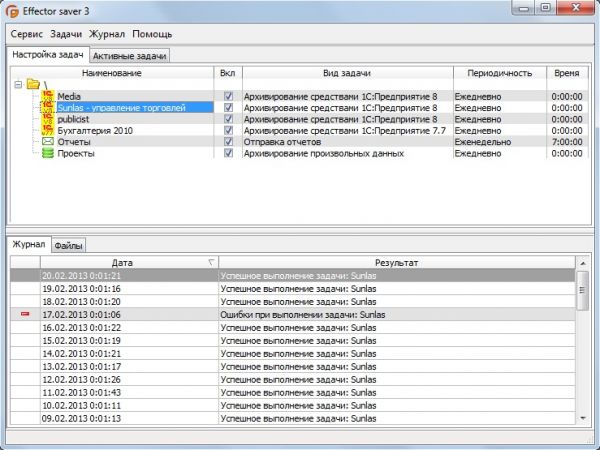Click the Effector saver app logo icon
Viewport: 600px width, 450px height.
coord(12,11)
